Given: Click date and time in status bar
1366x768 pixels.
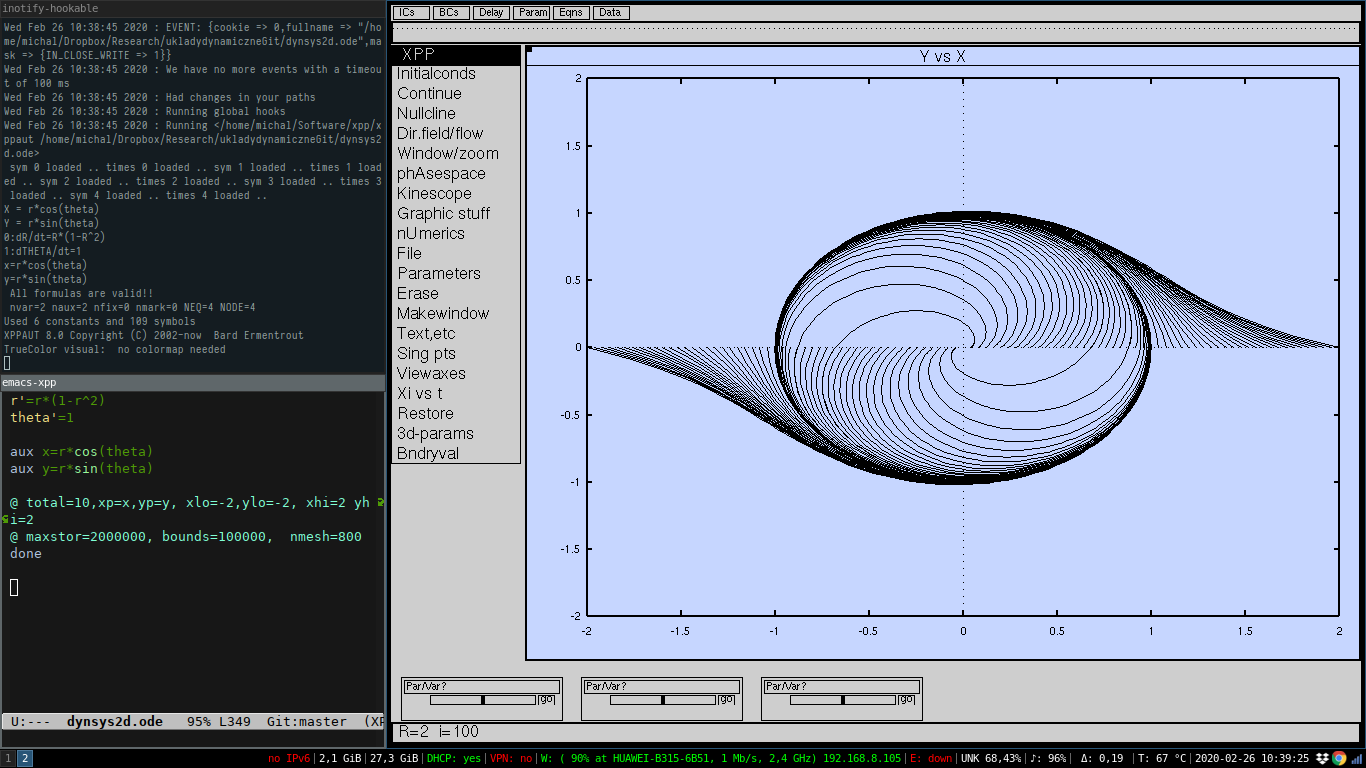Looking at the screenshot, I should [1252, 758].
